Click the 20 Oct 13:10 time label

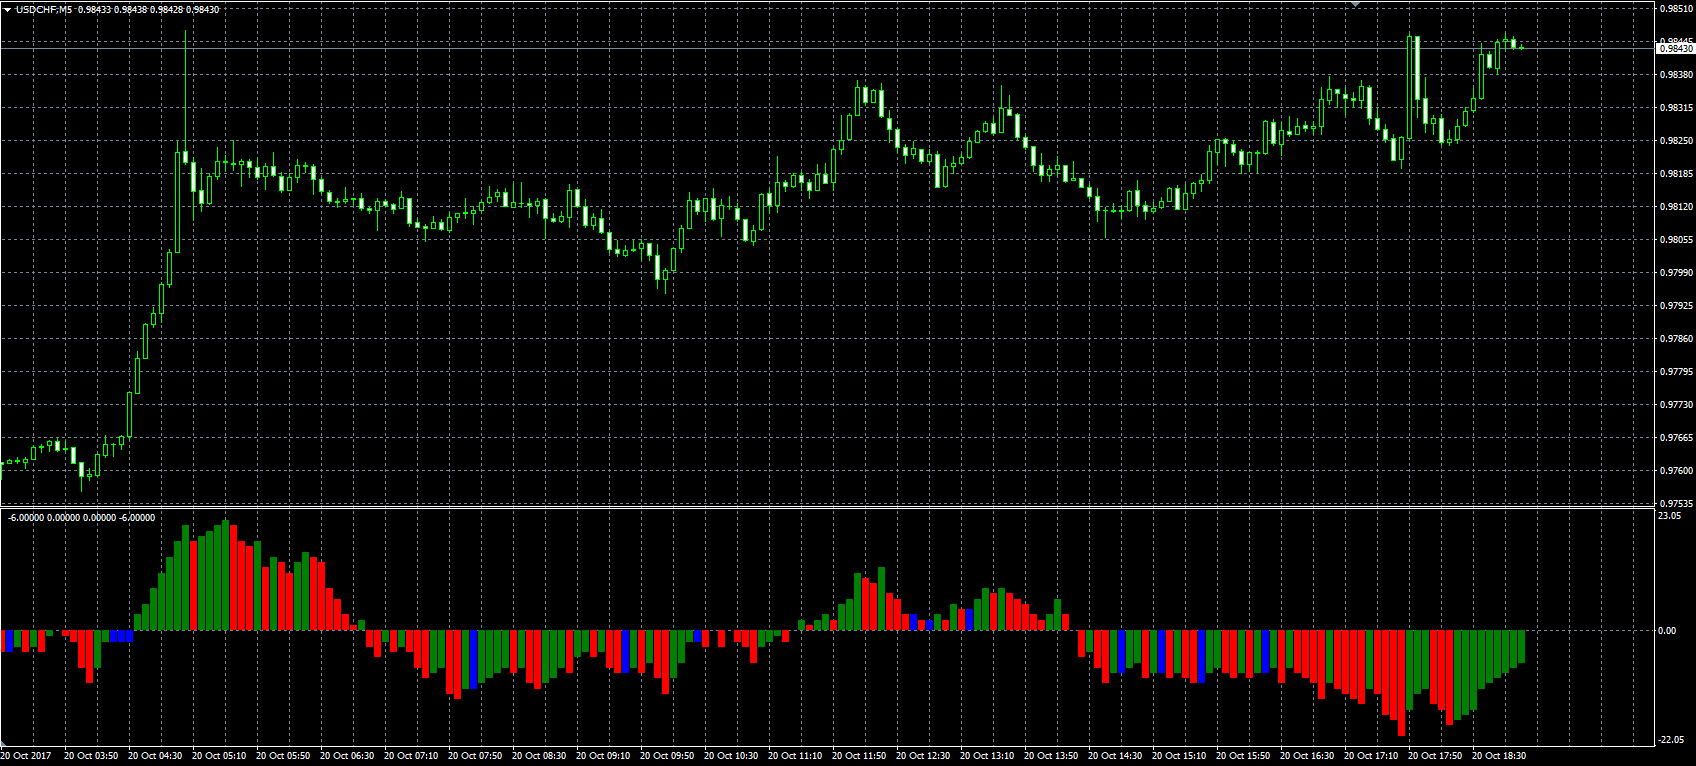tap(987, 756)
